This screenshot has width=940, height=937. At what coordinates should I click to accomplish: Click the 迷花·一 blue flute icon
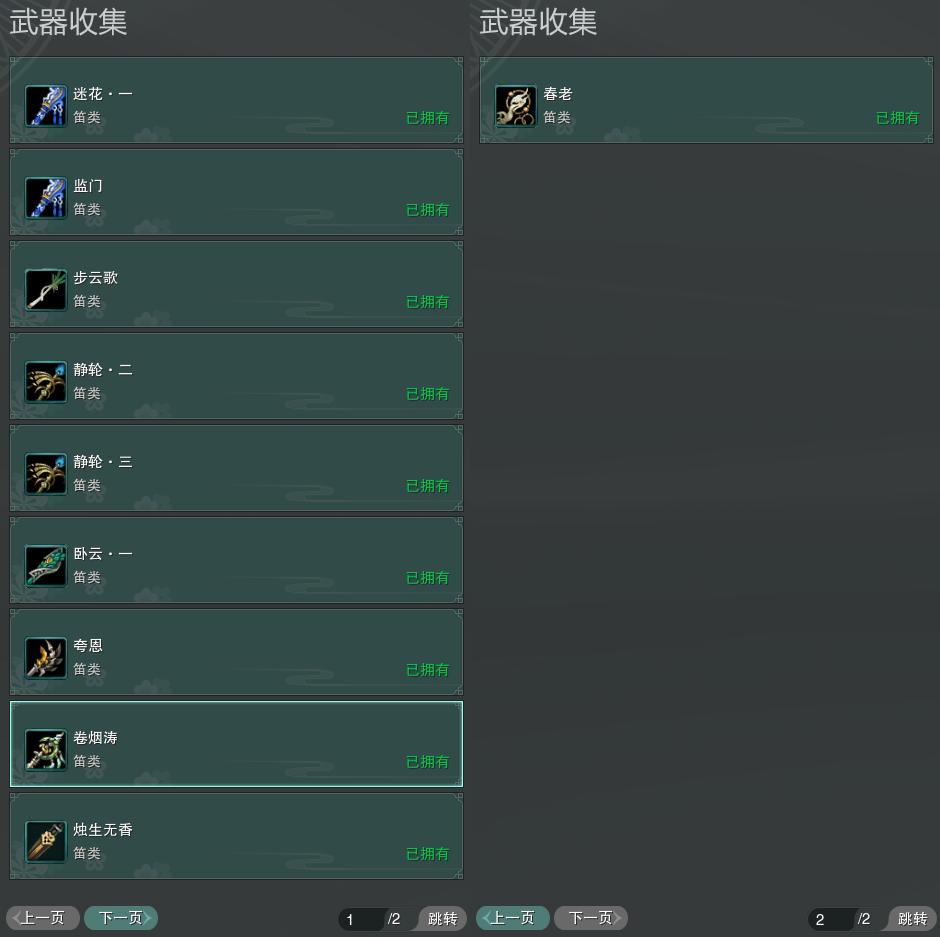[x=46, y=106]
